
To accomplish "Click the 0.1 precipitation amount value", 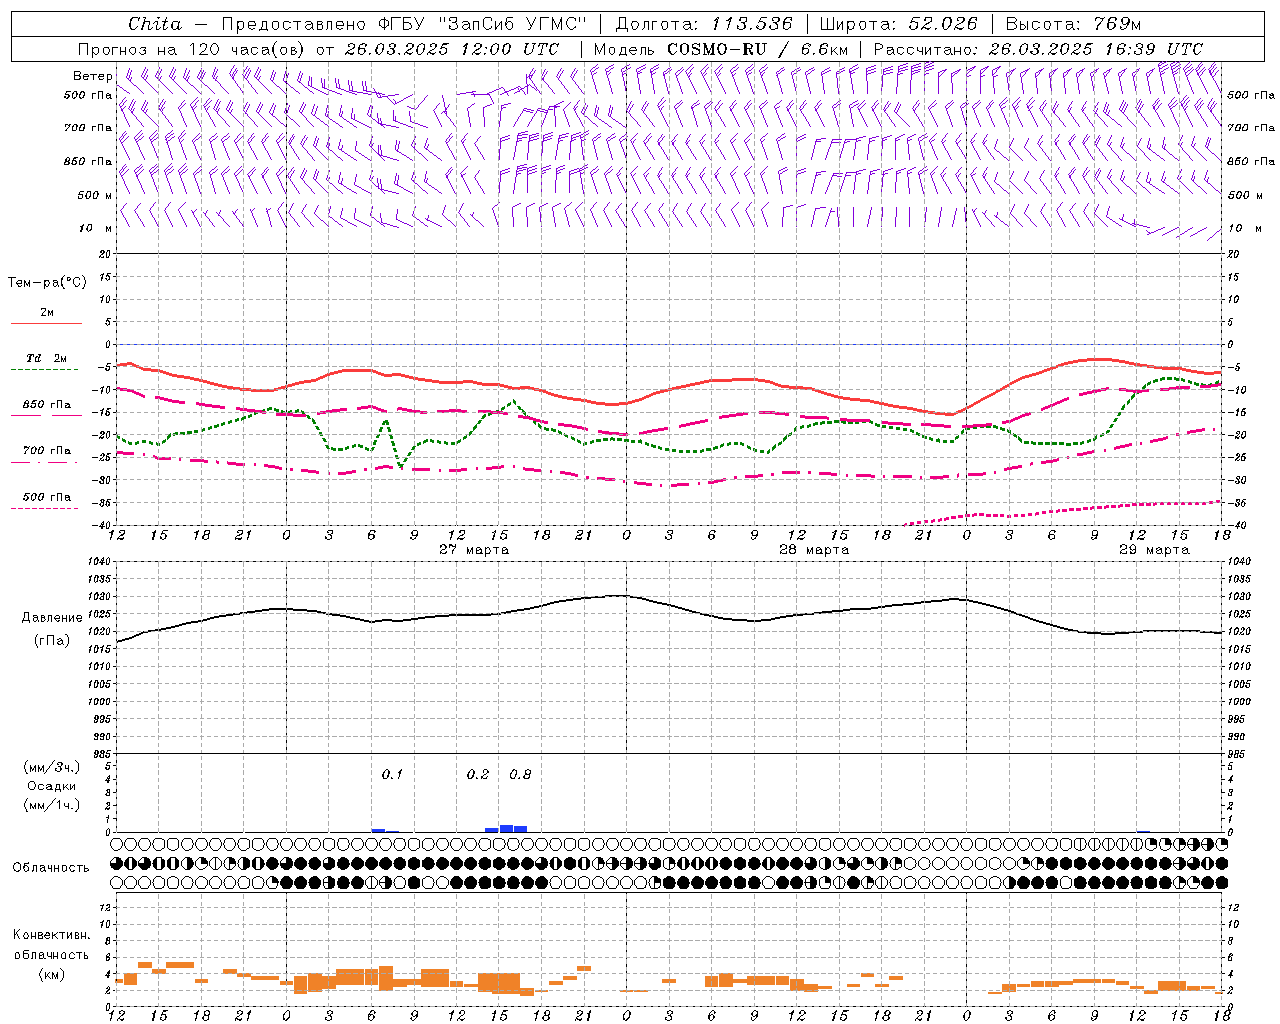I will (392, 774).
